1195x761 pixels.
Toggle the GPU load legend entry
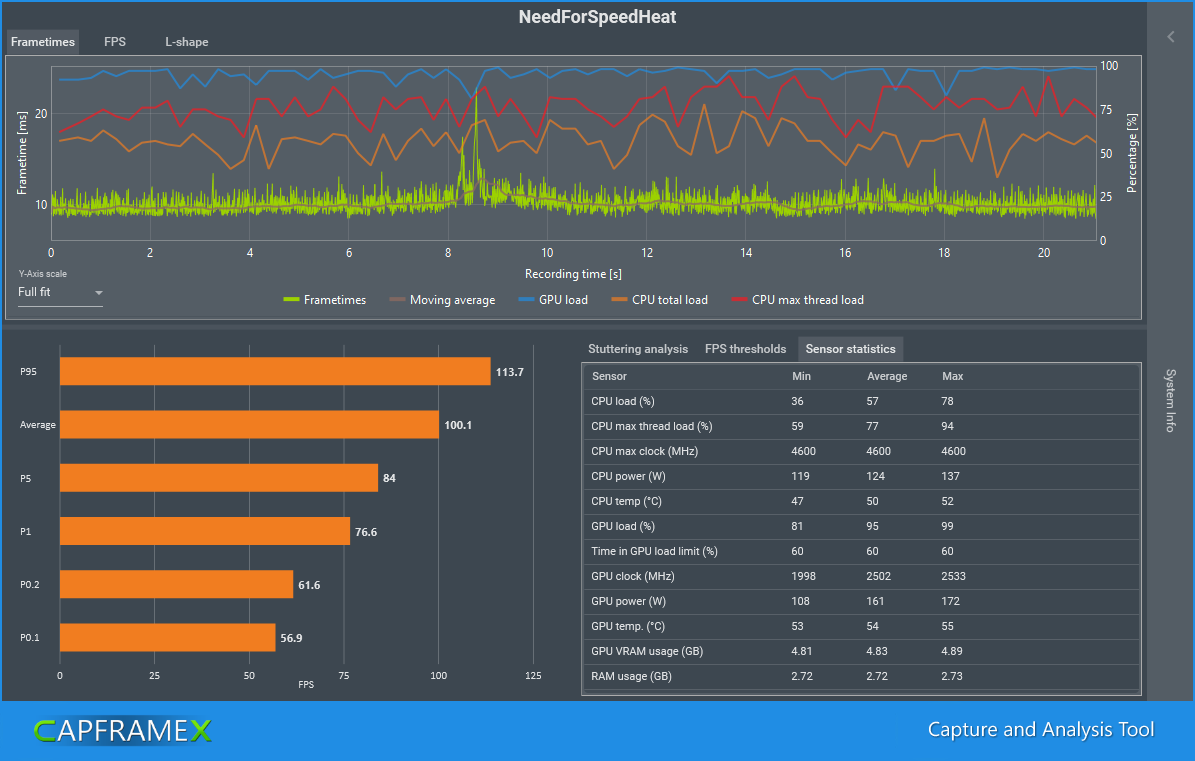click(556, 300)
